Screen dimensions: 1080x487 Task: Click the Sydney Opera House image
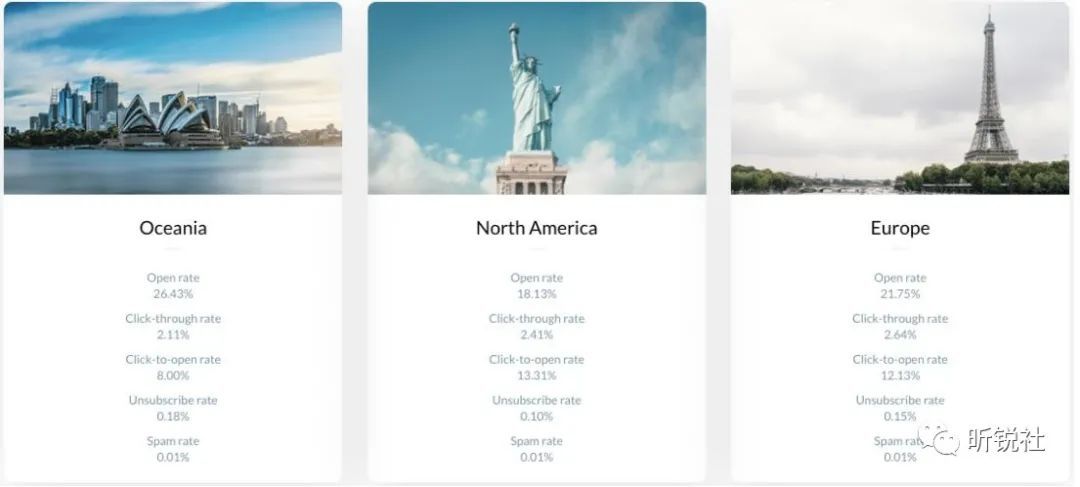pyautogui.click(x=173, y=98)
